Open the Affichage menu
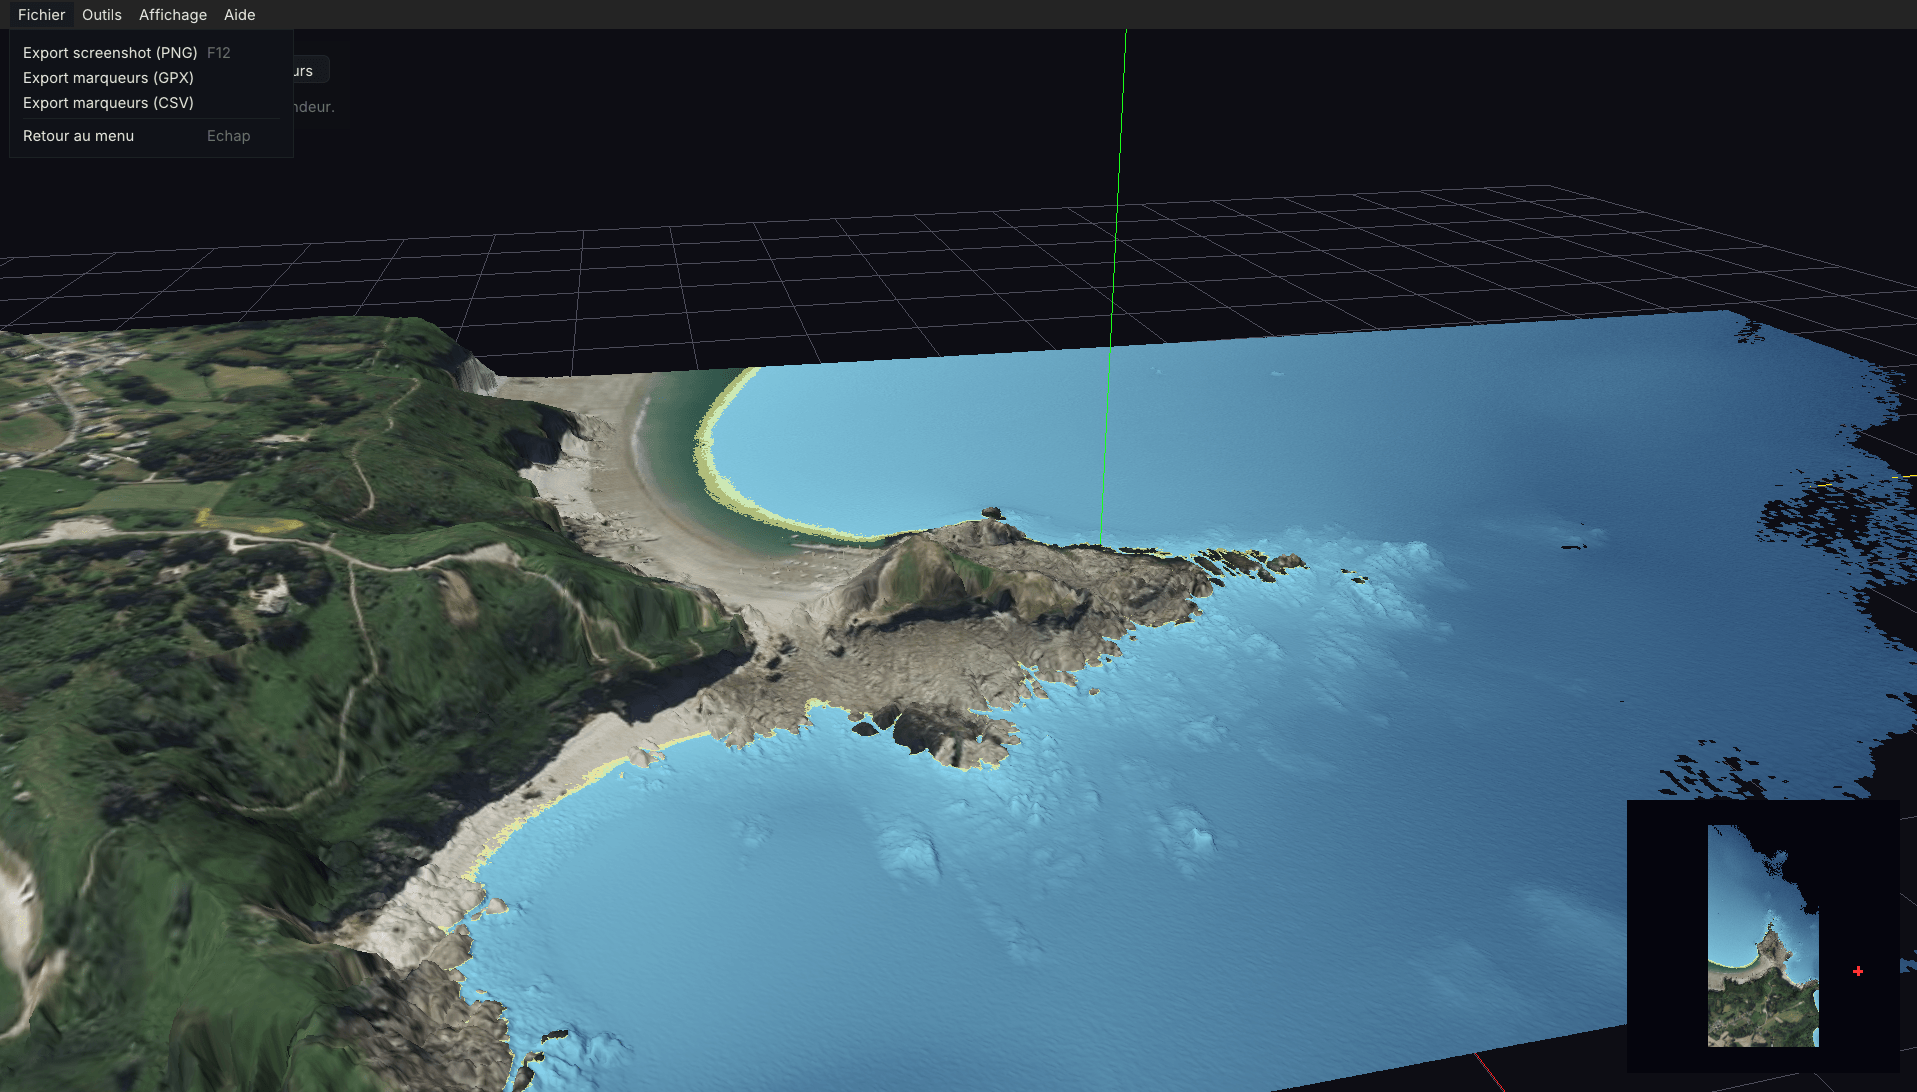 click(173, 15)
